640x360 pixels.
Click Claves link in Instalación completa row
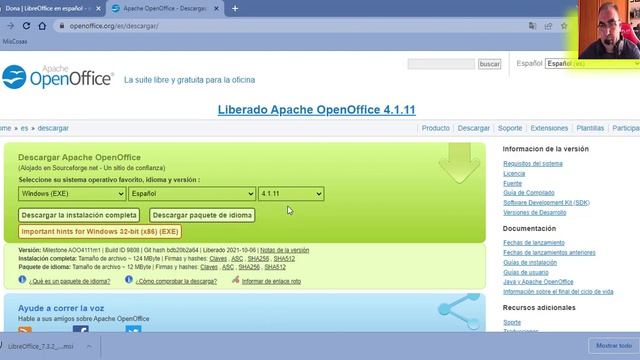click(218, 259)
